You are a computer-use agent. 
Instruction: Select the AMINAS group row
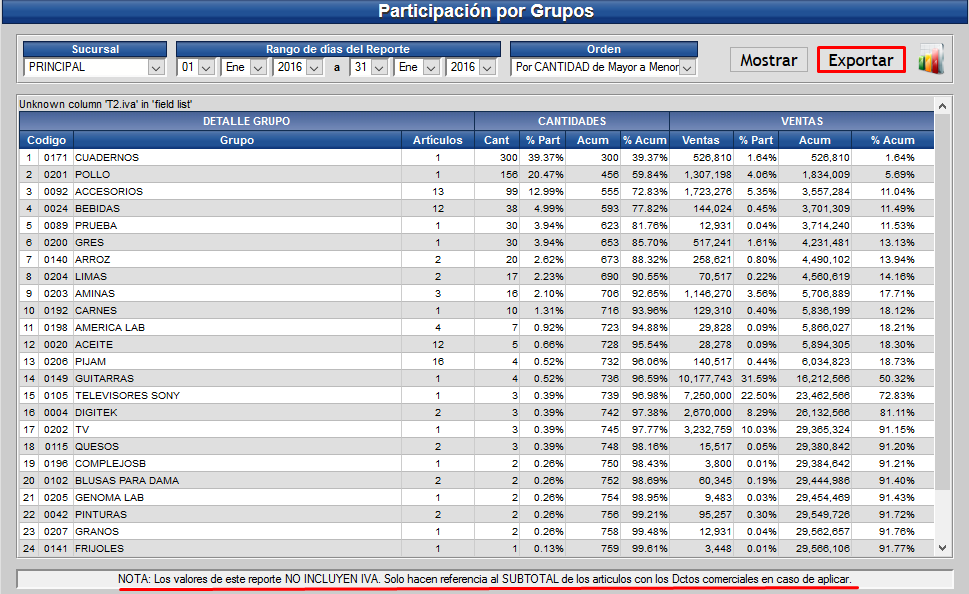coord(476,294)
